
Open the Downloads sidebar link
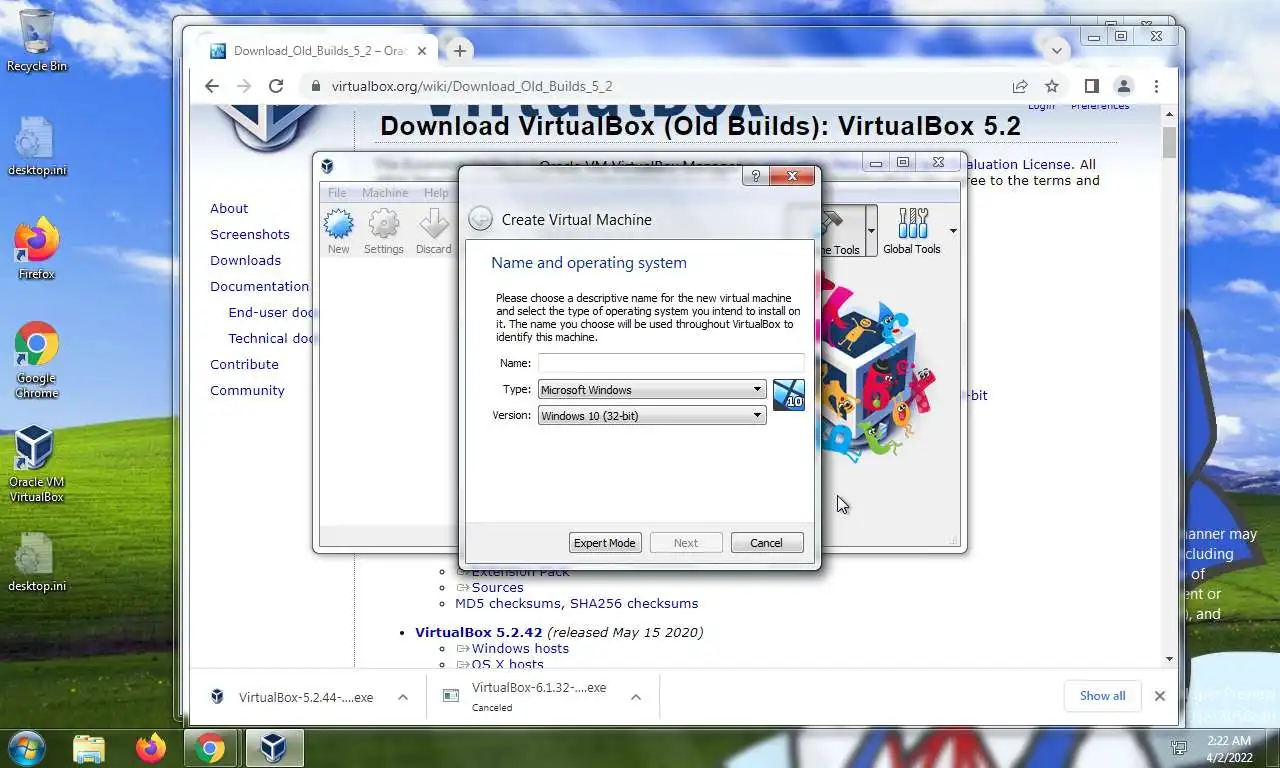[245, 260]
